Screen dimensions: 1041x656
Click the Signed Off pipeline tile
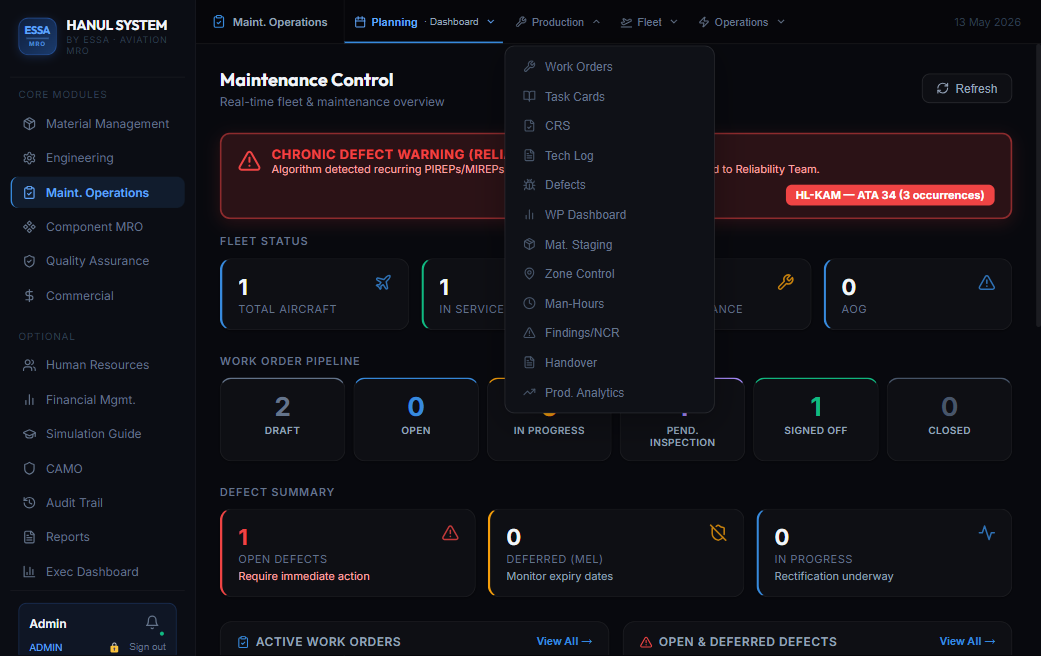pos(815,419)
